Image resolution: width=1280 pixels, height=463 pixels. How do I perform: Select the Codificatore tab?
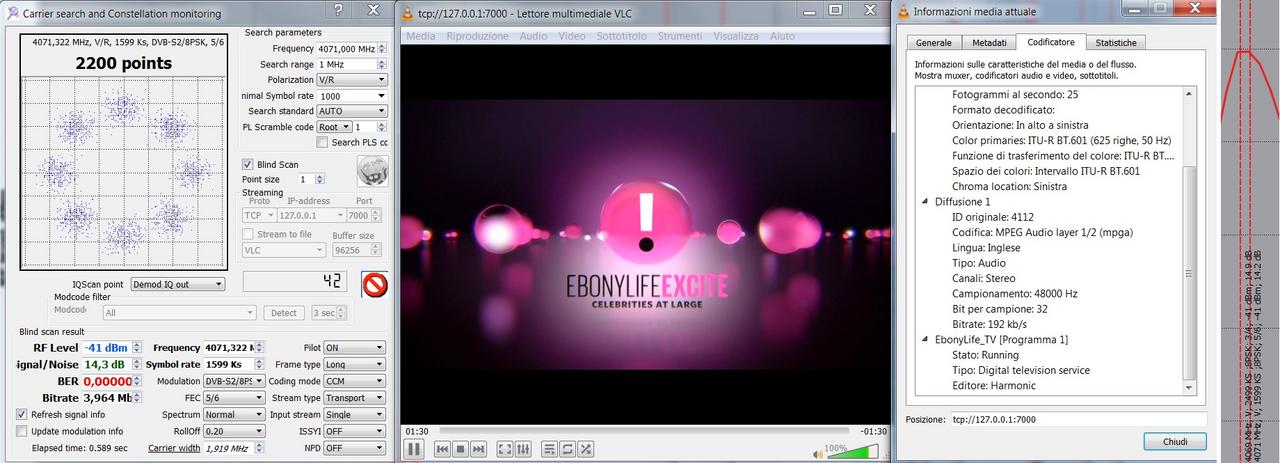1051,42
